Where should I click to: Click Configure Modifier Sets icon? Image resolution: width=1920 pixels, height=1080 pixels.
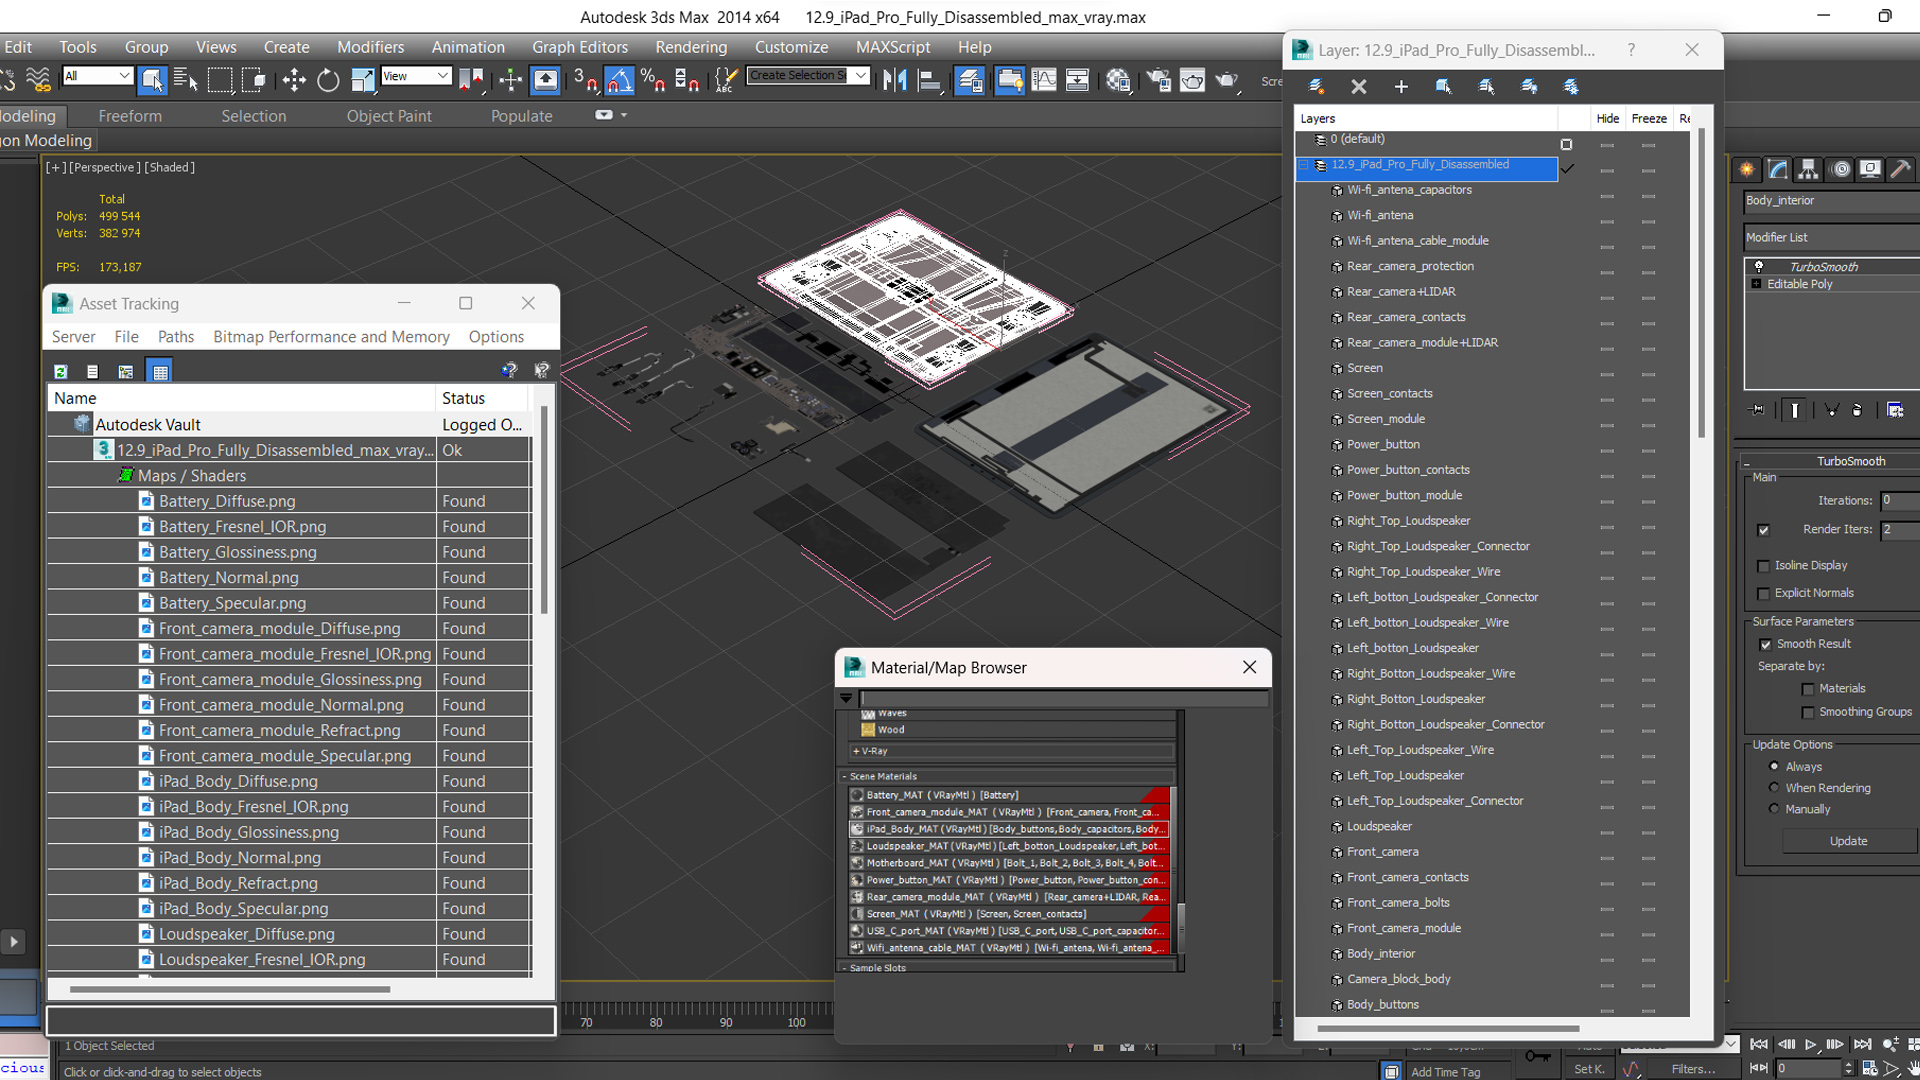pos(1895,410)
